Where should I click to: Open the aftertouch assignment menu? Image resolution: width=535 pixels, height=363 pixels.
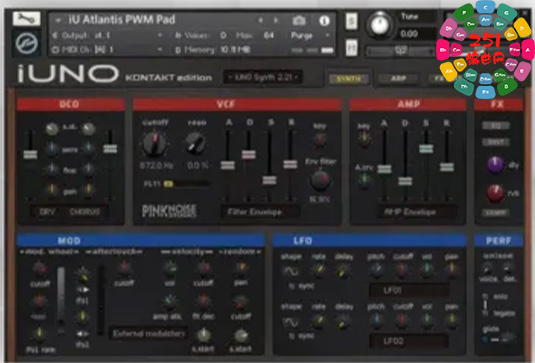click(x=113, y=252)
